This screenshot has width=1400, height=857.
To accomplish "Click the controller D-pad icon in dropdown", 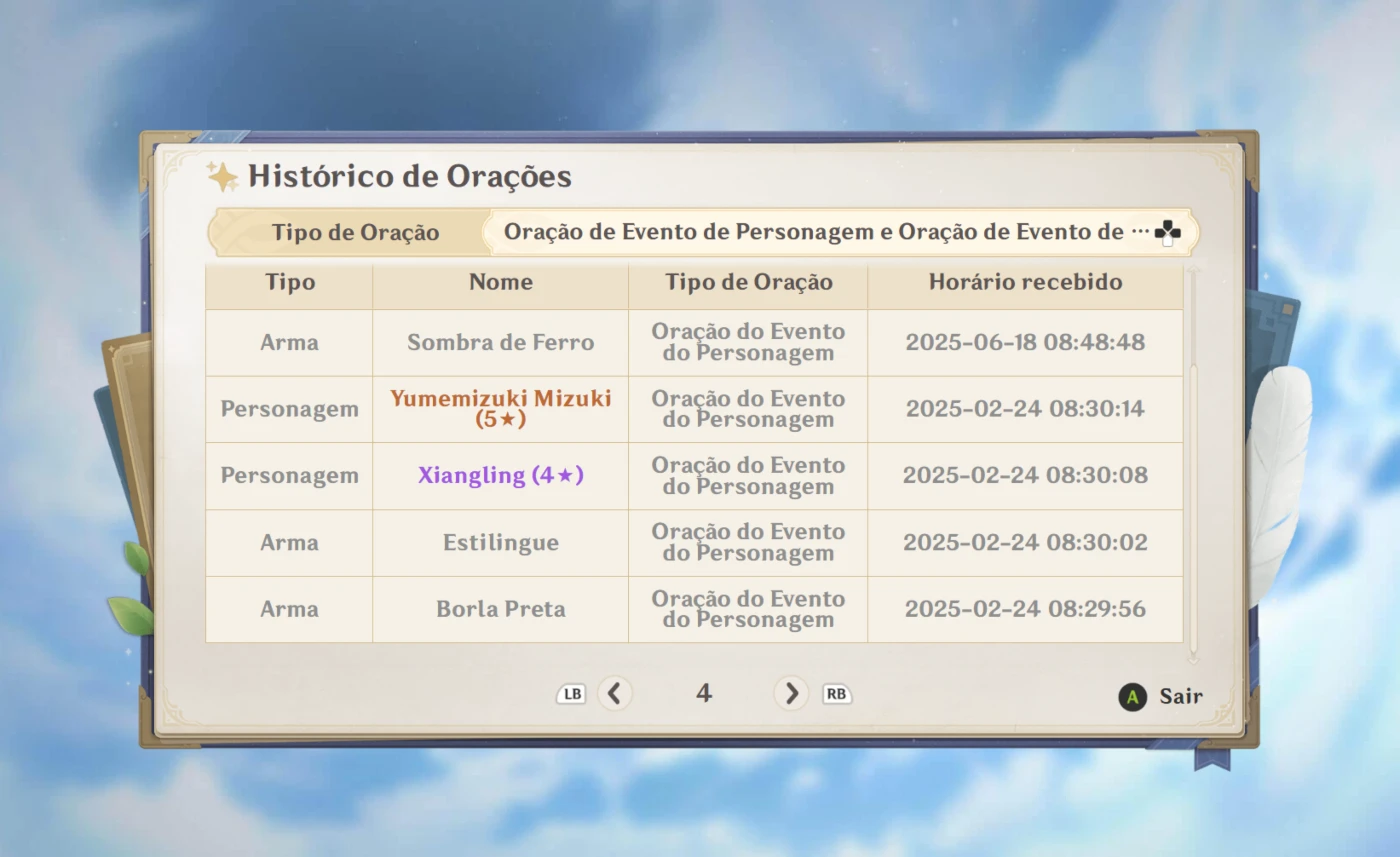I will pyautogui.click(x=1167, y=234).
